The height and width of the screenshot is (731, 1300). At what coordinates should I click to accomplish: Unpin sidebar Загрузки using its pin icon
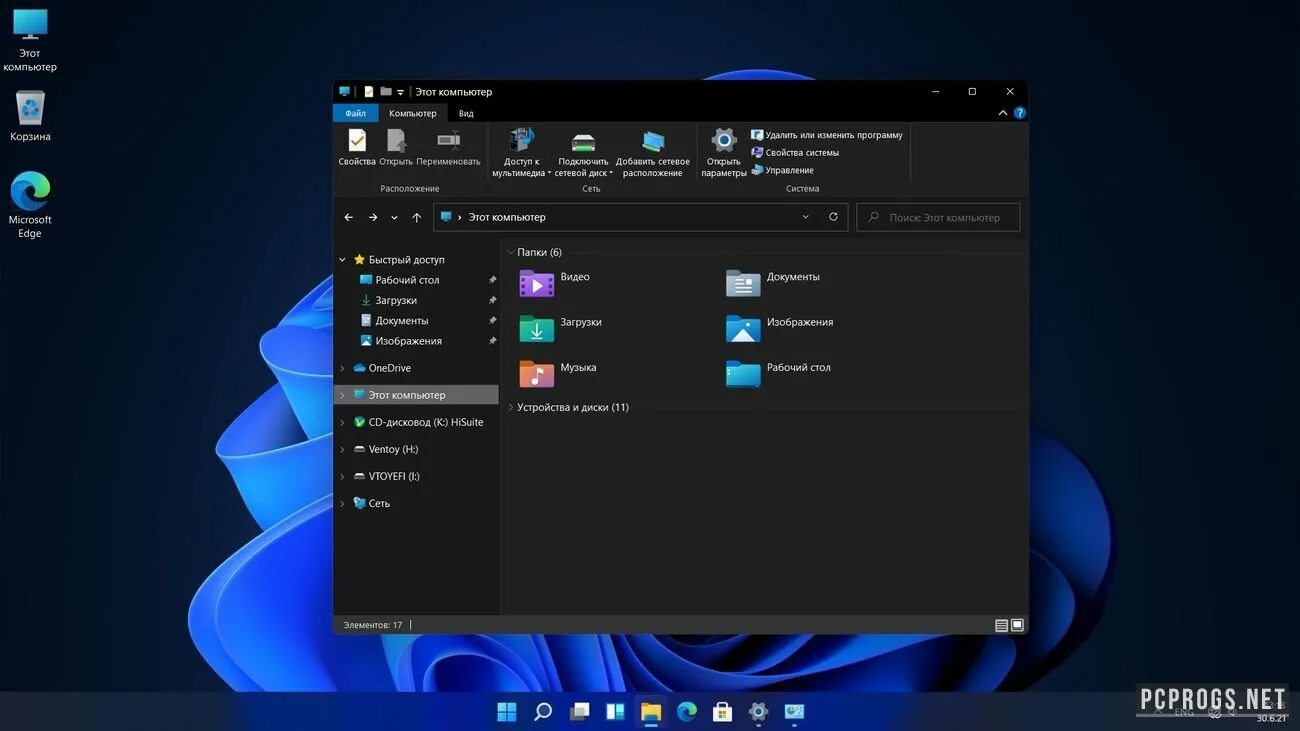[492, 300]
